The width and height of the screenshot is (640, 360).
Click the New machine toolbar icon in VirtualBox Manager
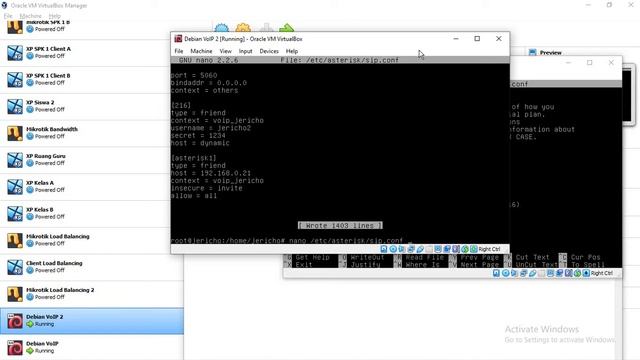(x=222, y=27)
